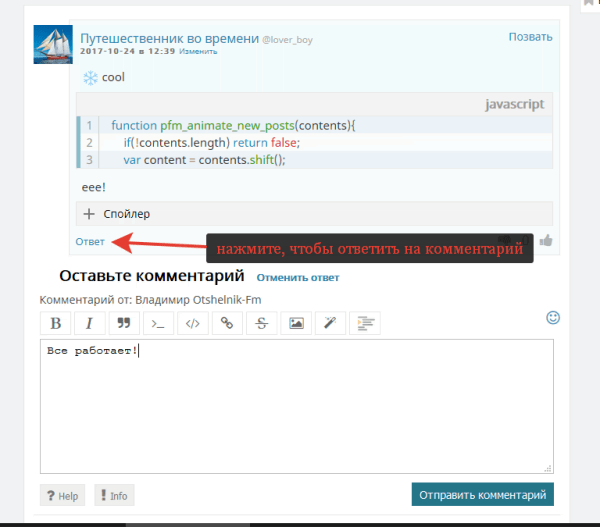Apply strikethrough formatting to text
Image resolution: width=600 pixels, height=527 pixels.
(x=262, y=323)
